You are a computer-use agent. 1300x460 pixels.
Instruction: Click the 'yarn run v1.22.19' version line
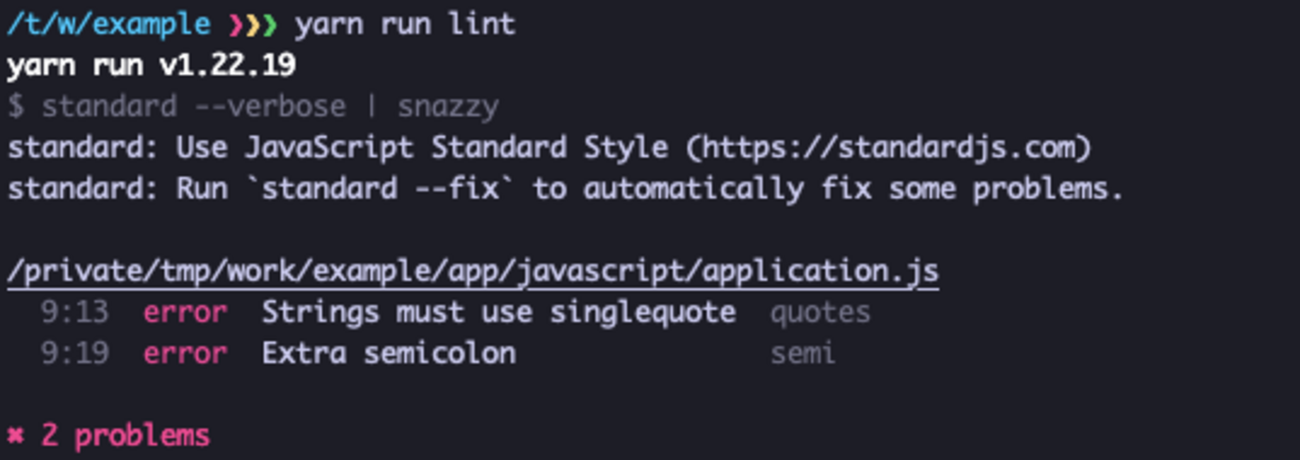(151, 66)
